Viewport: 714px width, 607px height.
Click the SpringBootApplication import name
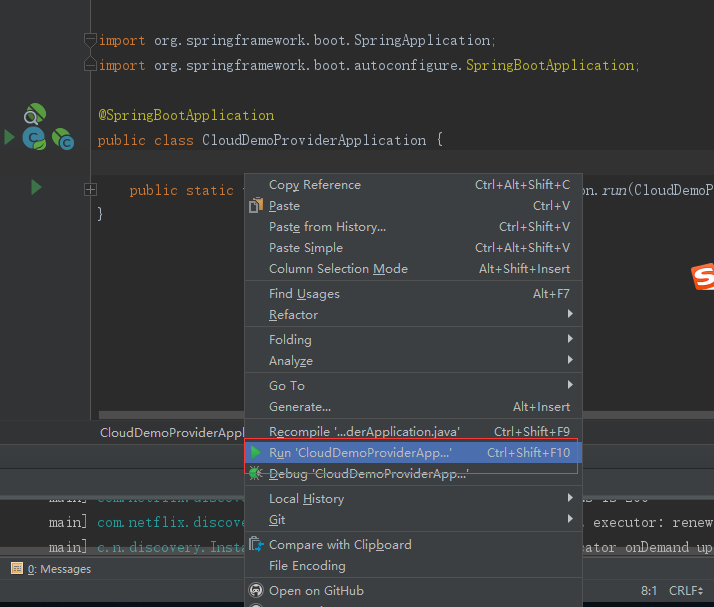[550, 65]
